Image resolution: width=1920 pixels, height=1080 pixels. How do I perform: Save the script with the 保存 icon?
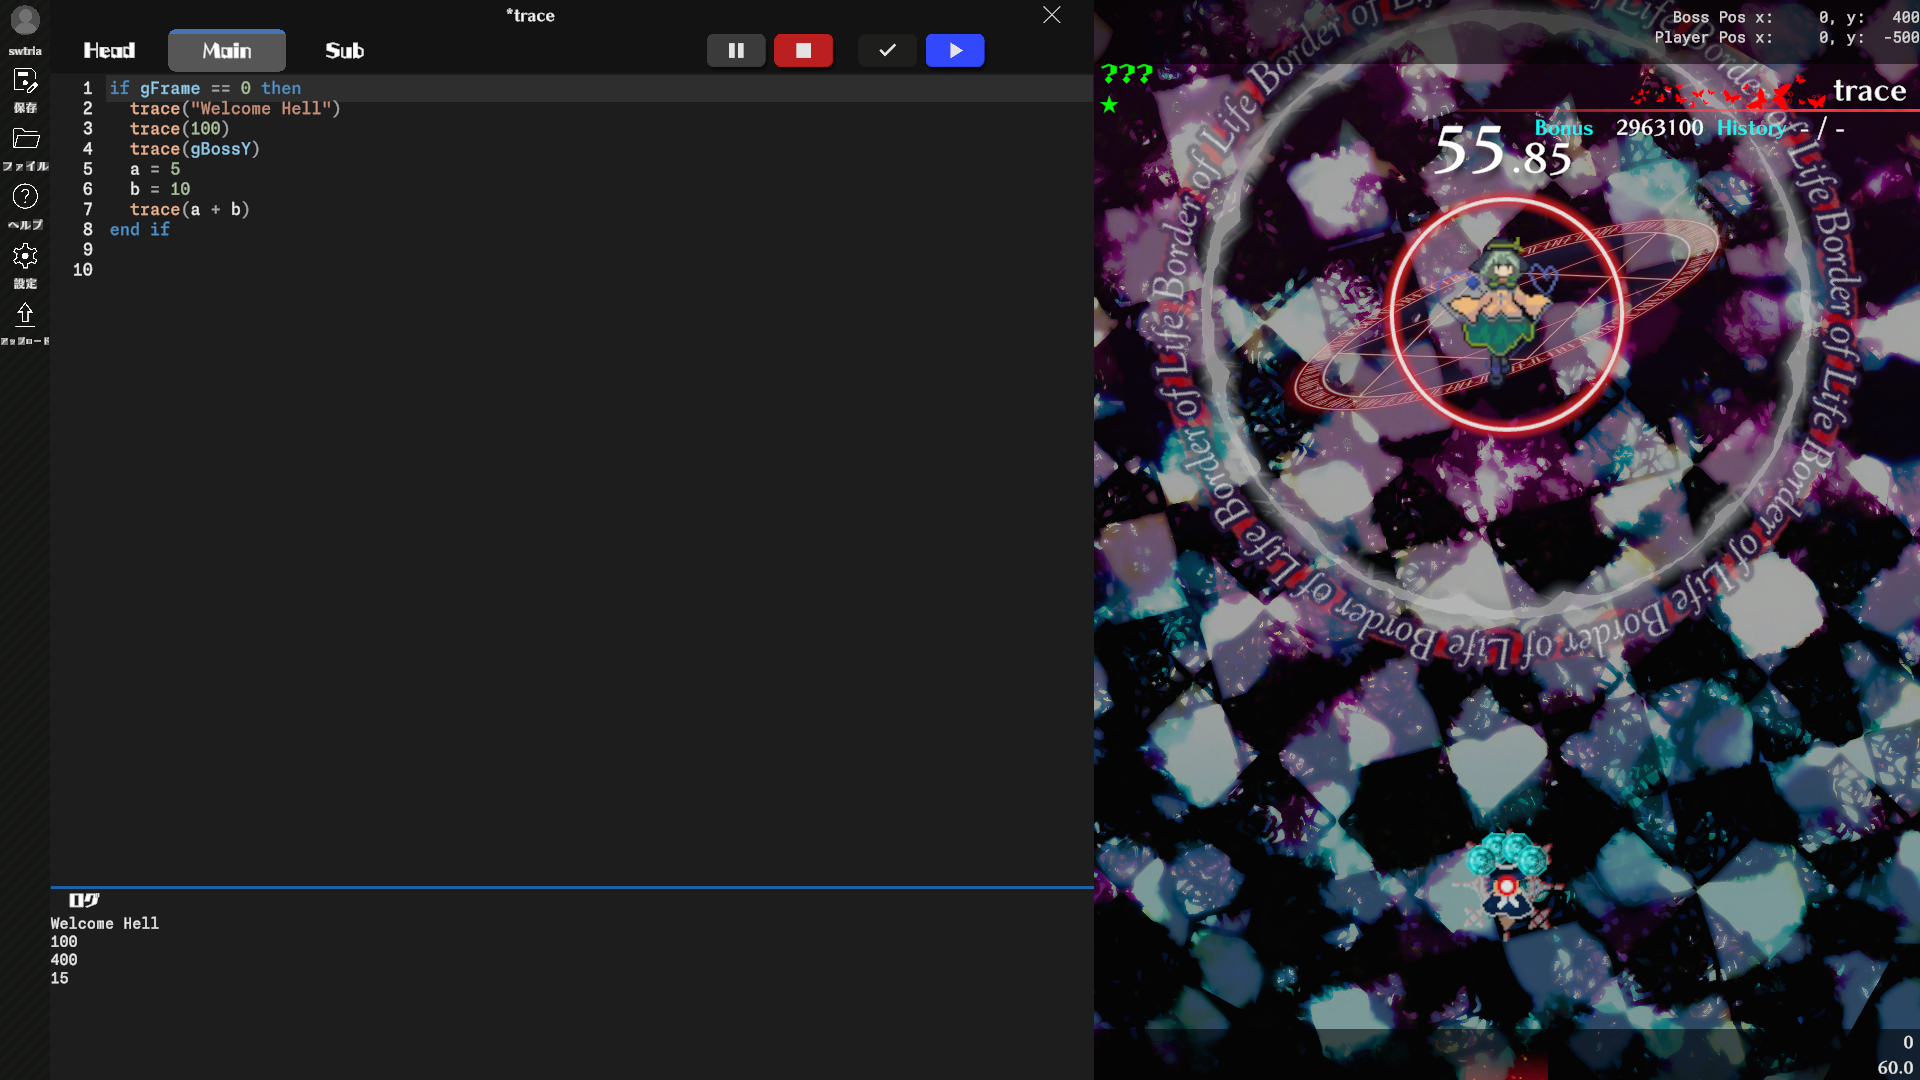25,81
